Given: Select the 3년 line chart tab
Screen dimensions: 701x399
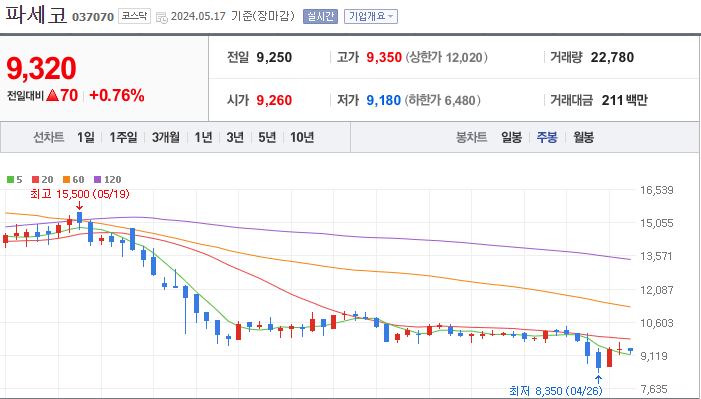Looking at the screenshot, I should click(235, 137).
